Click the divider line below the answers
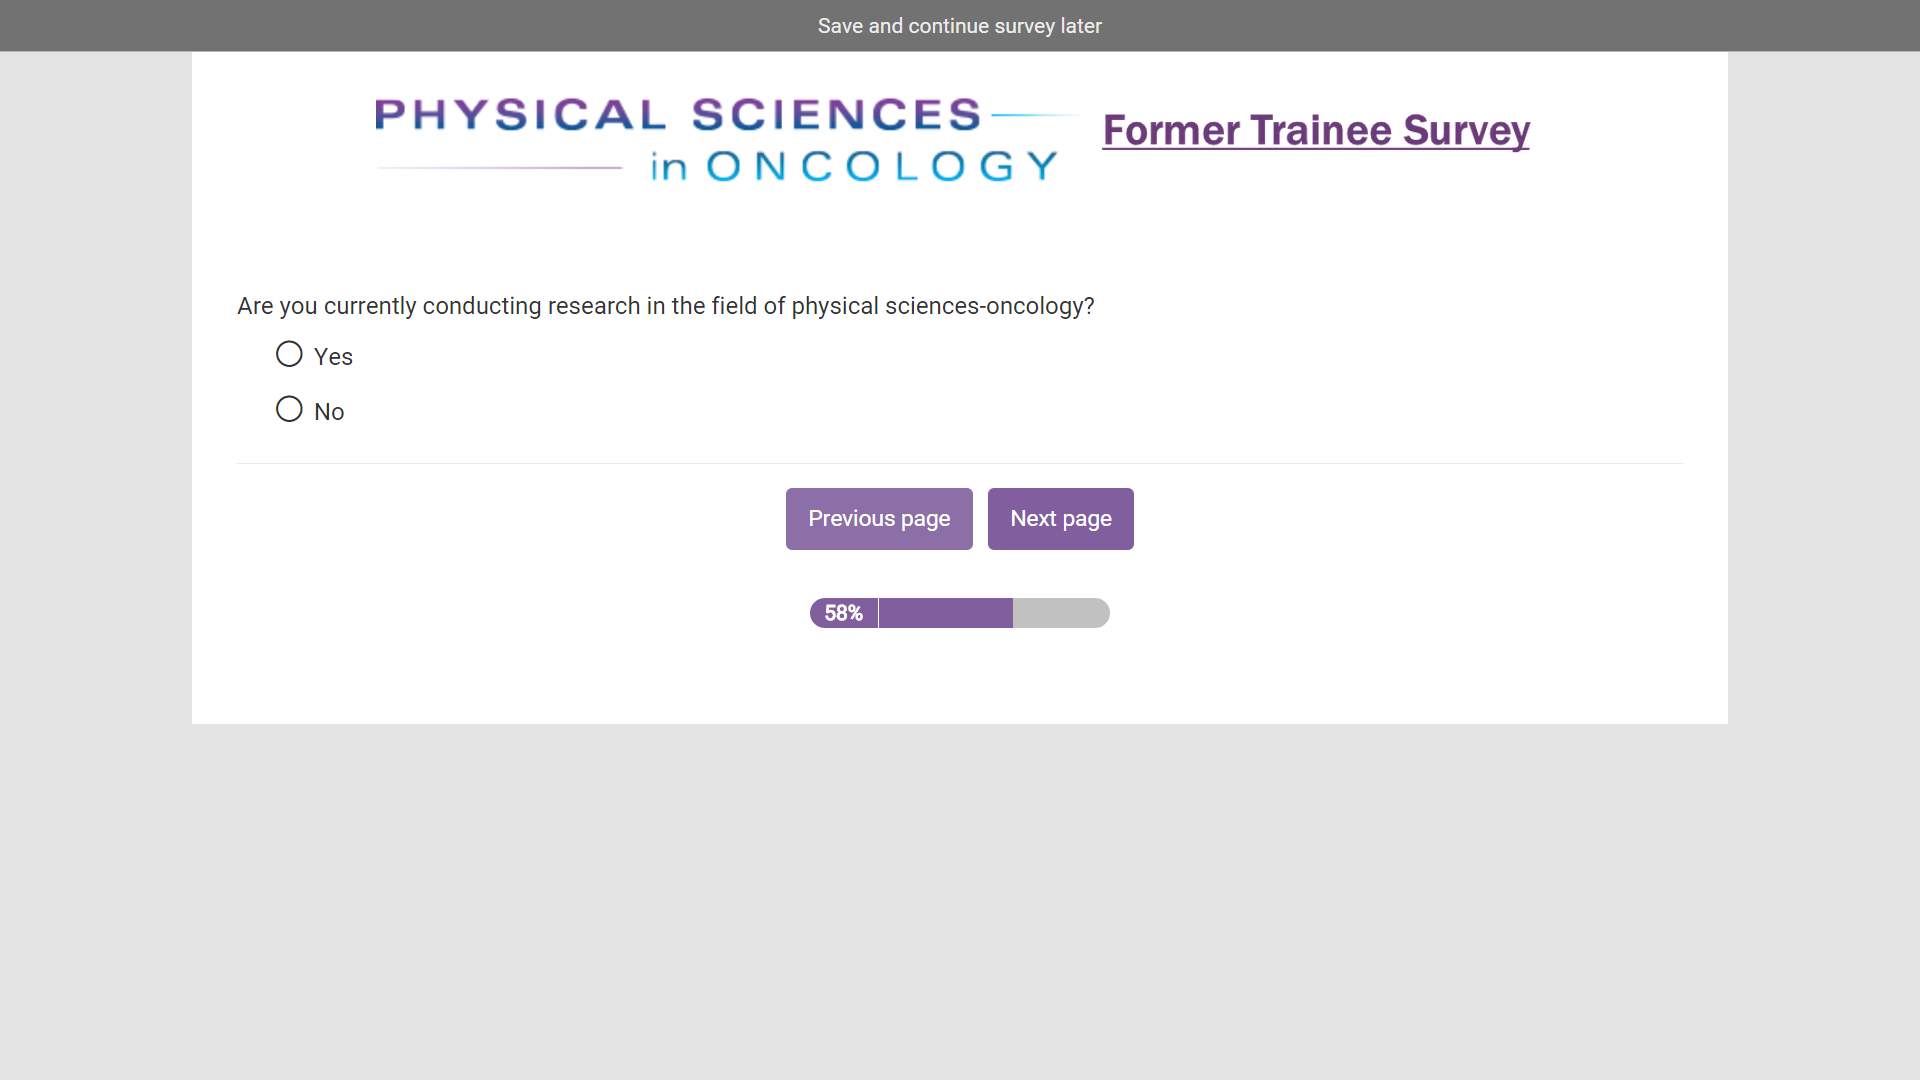The image size is (1920, 1080). (959, 463)
